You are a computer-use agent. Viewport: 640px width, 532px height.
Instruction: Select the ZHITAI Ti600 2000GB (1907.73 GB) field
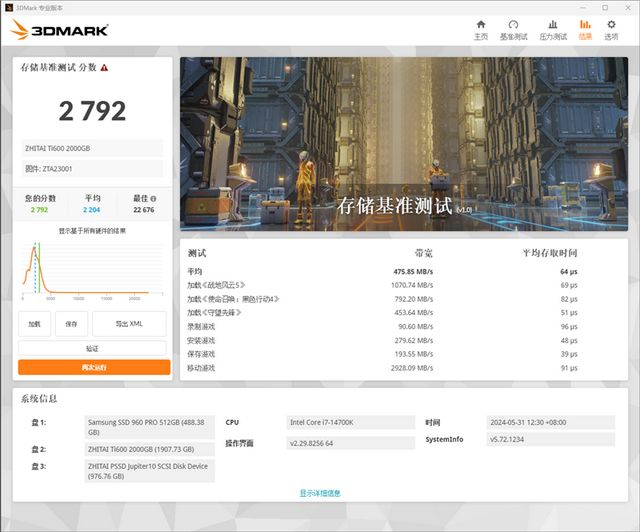click(x=149, y=449)
